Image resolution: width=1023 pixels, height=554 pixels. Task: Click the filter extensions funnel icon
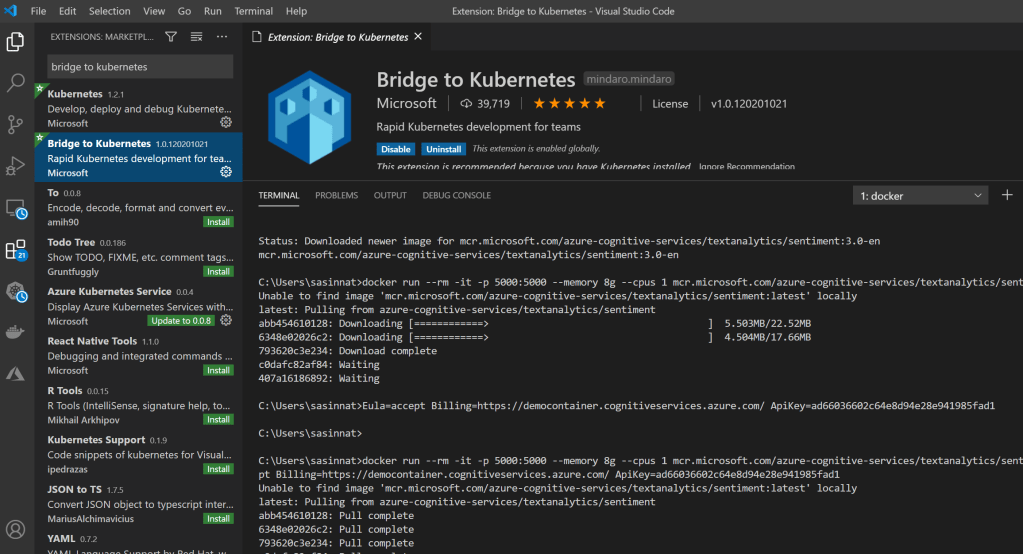[x=171, y=37]
